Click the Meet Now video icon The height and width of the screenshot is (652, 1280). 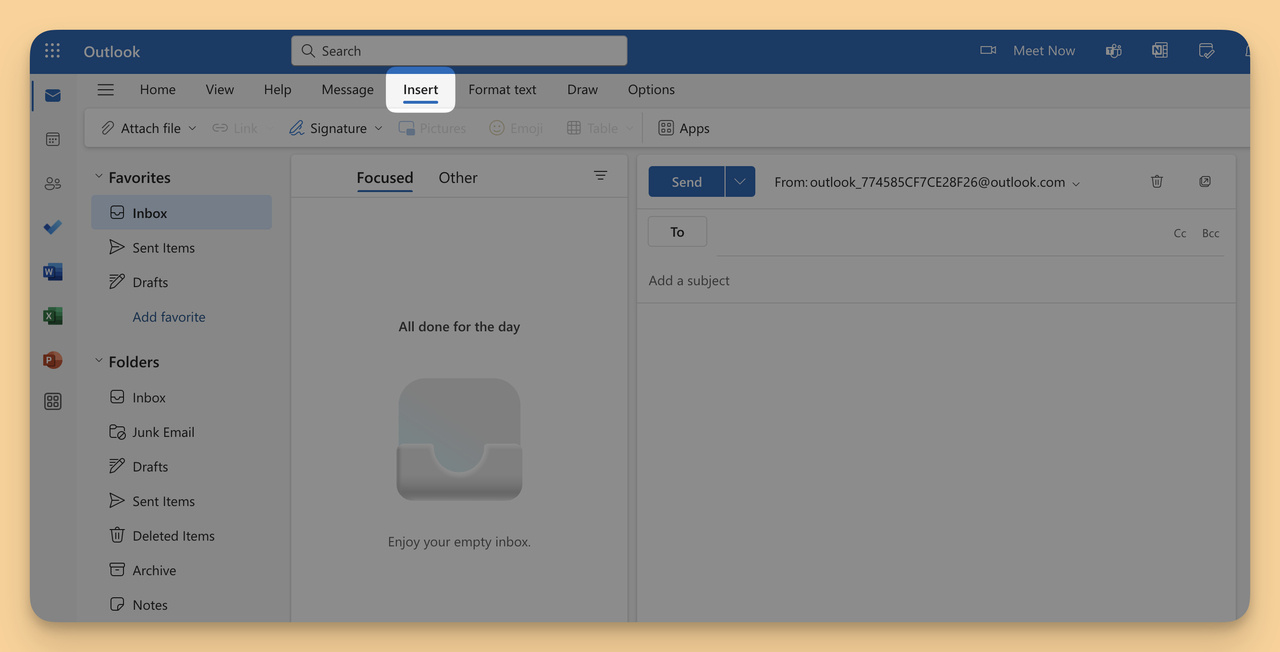pyautogui.click(x=988, y=50)
